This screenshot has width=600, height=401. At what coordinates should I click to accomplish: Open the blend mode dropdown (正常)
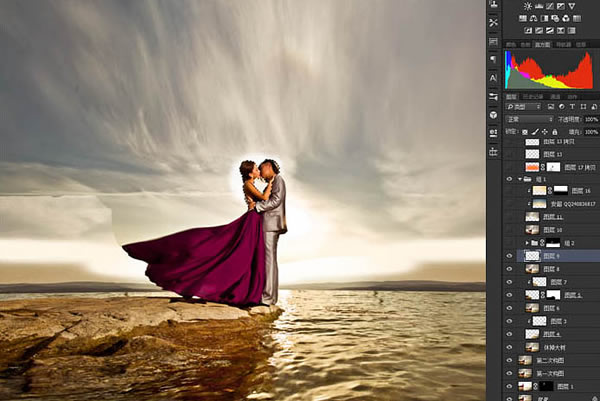coord(530,119)
